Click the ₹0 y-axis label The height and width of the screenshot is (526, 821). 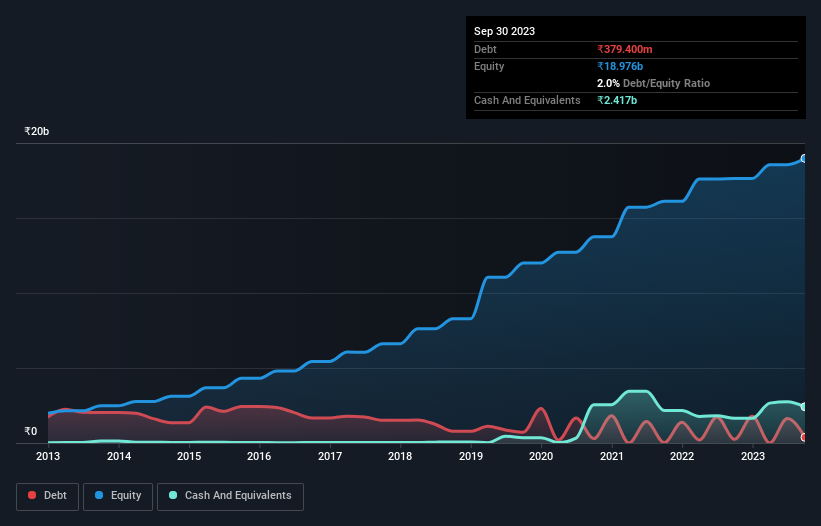pyautogui.click(x=31, y=431)
